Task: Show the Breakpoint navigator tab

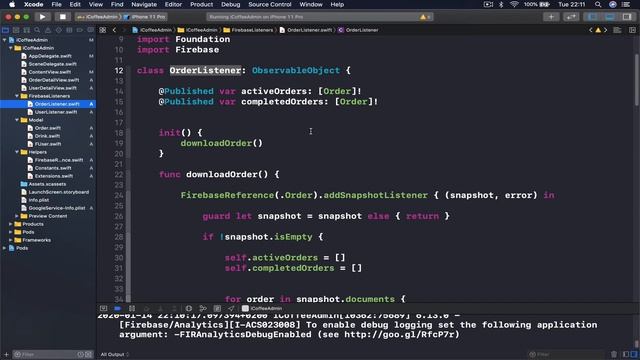Action: click(80, 30)
